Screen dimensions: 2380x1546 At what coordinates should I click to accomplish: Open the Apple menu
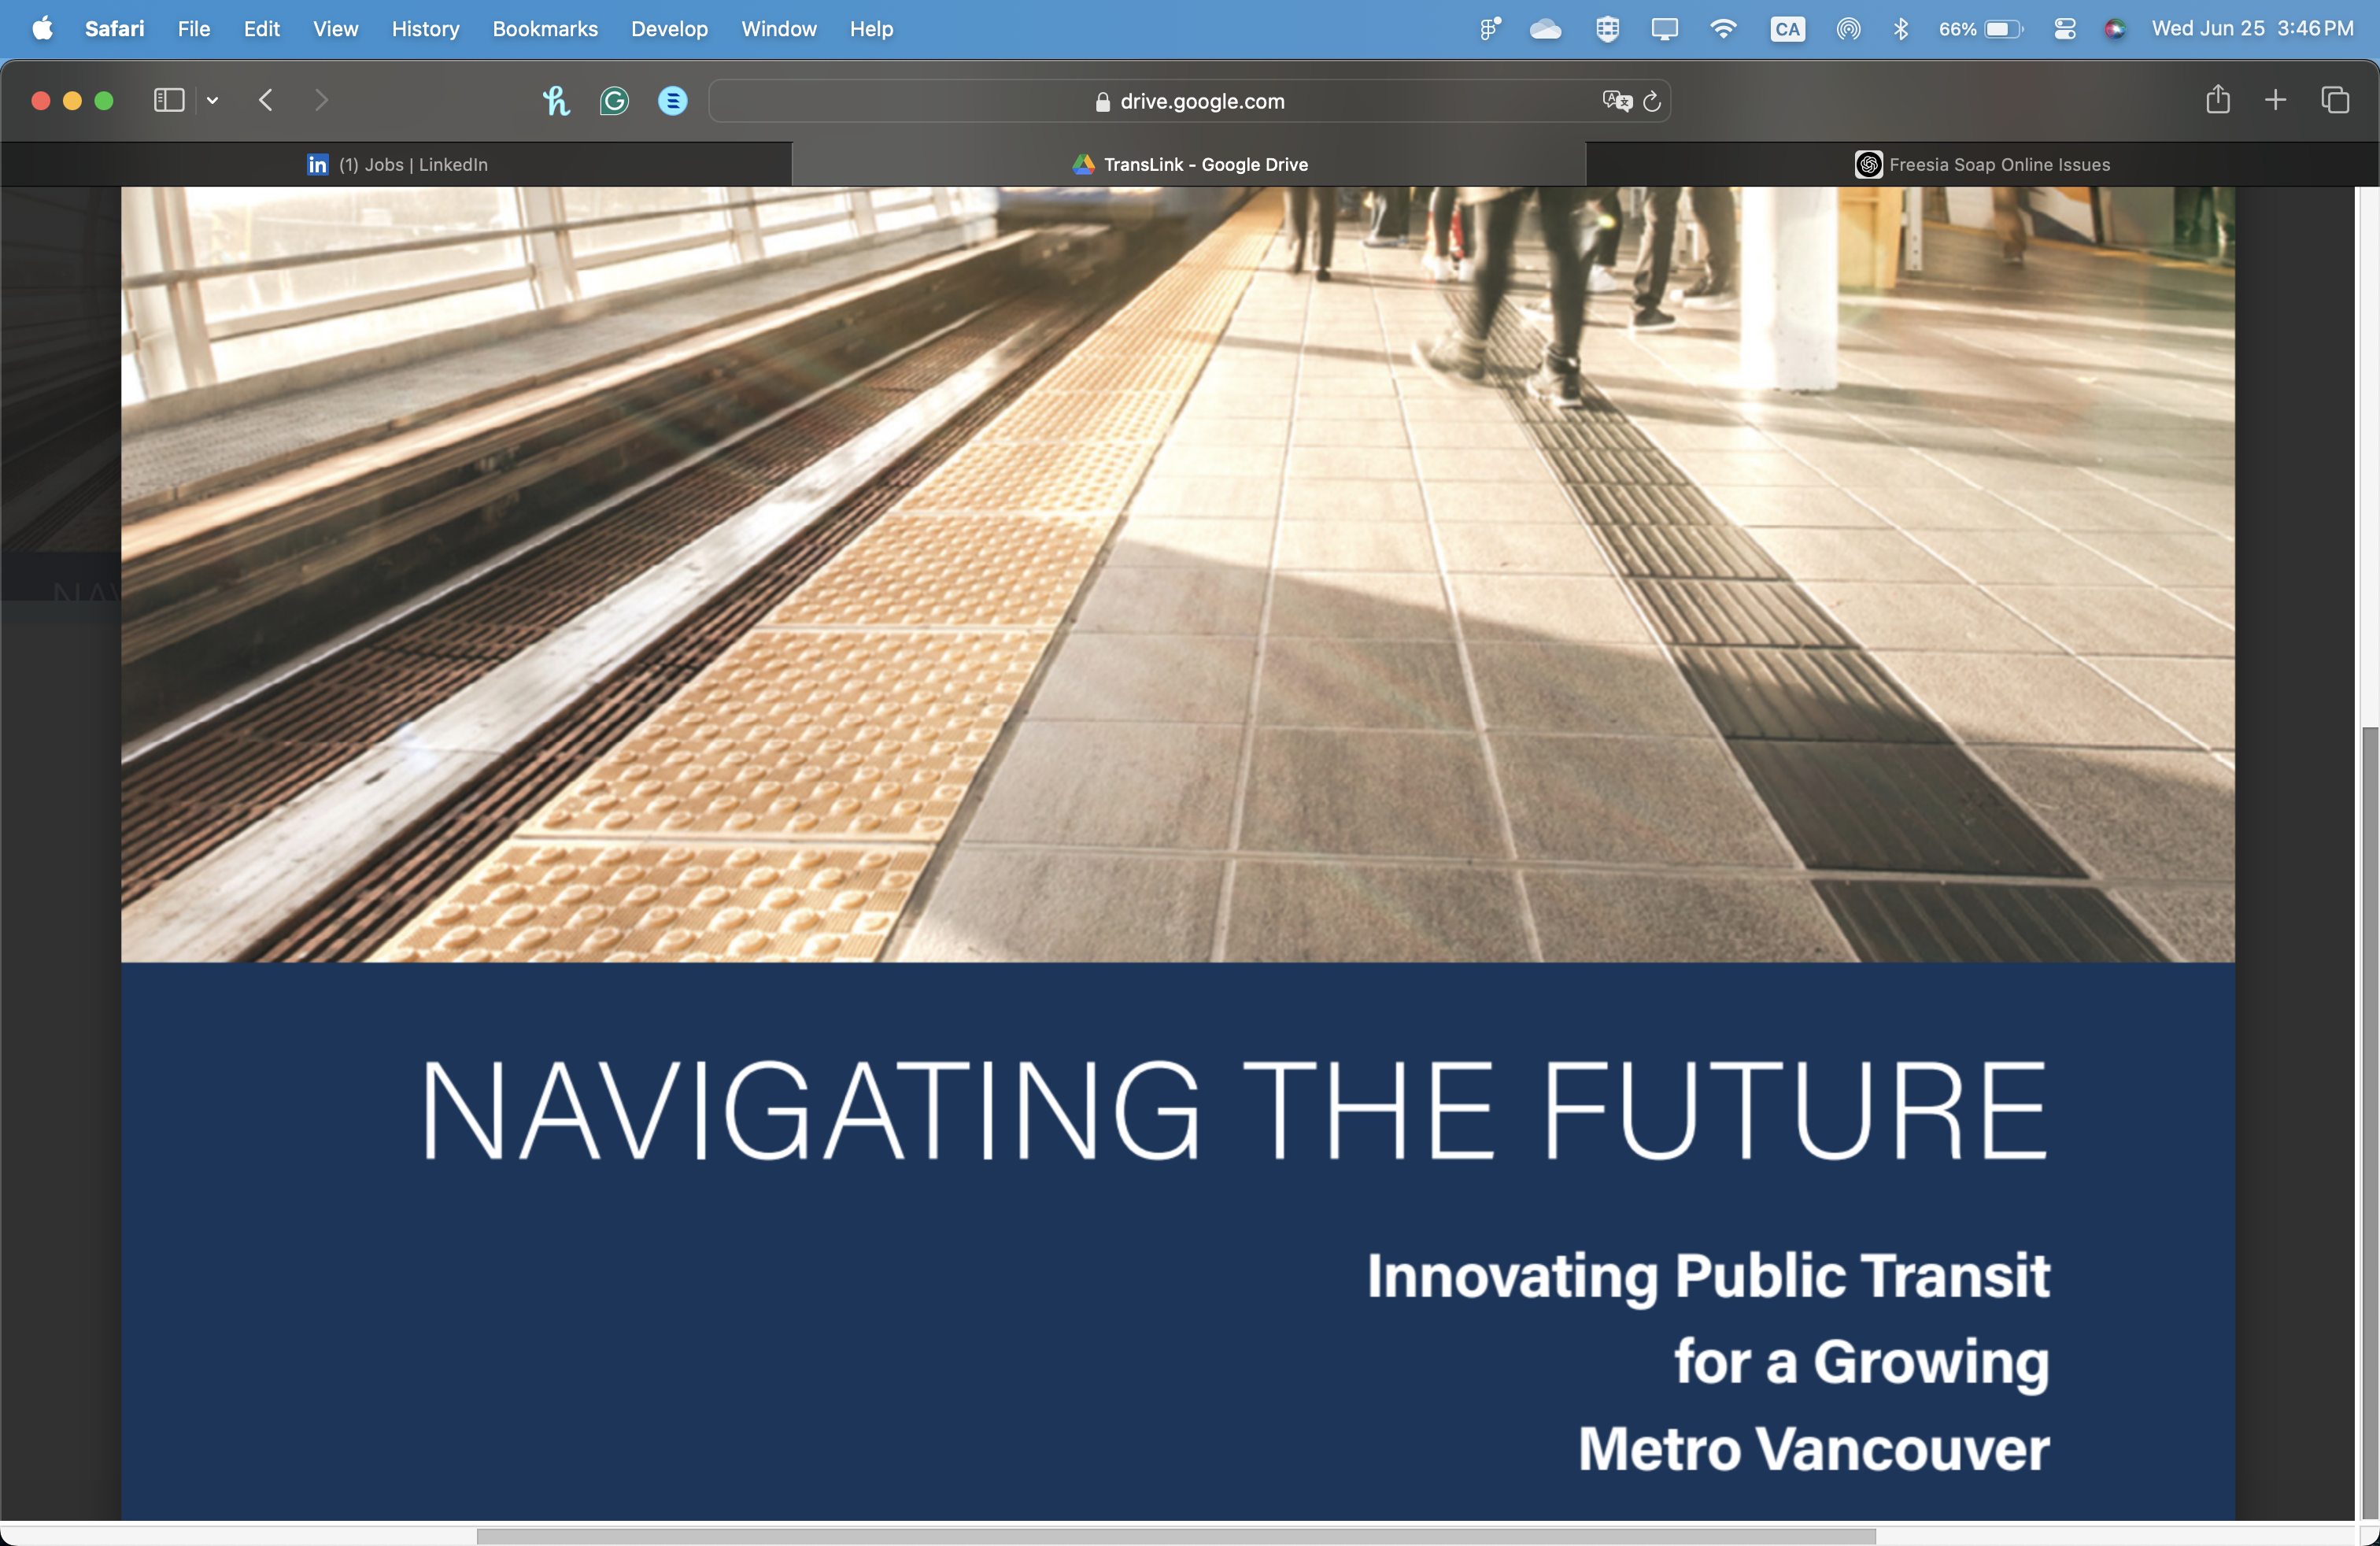(x=42, y=29)
